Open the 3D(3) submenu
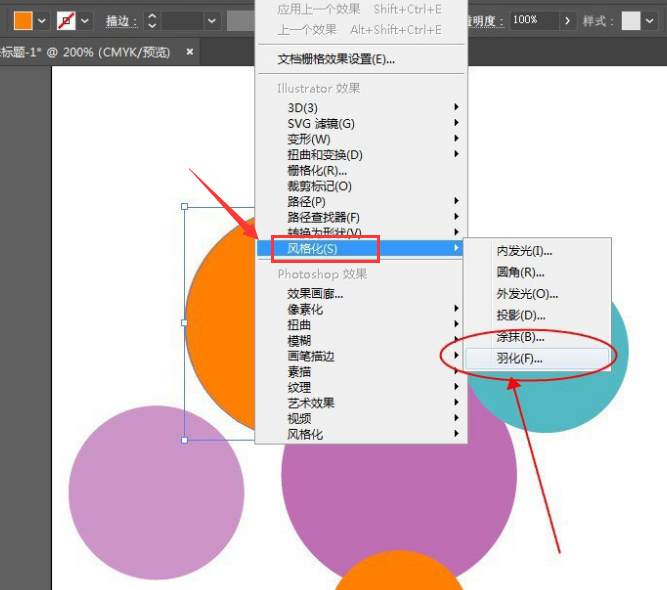The width and height of the screenshot is (667, 590). pyautogui.click(x=362, y=108)
